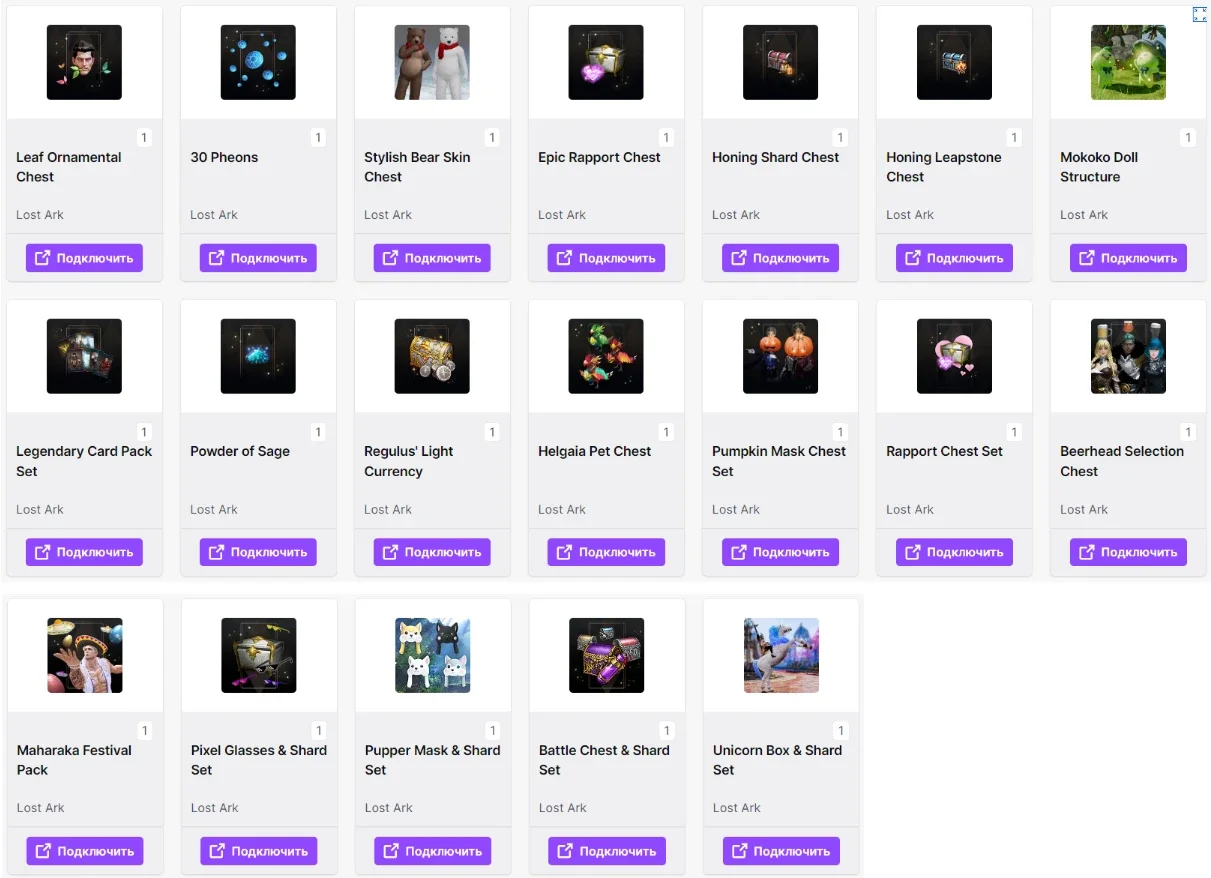Click the Leaf Ornamental Chest item image
Screen dimensions: 1211x878
click(84, 62)
